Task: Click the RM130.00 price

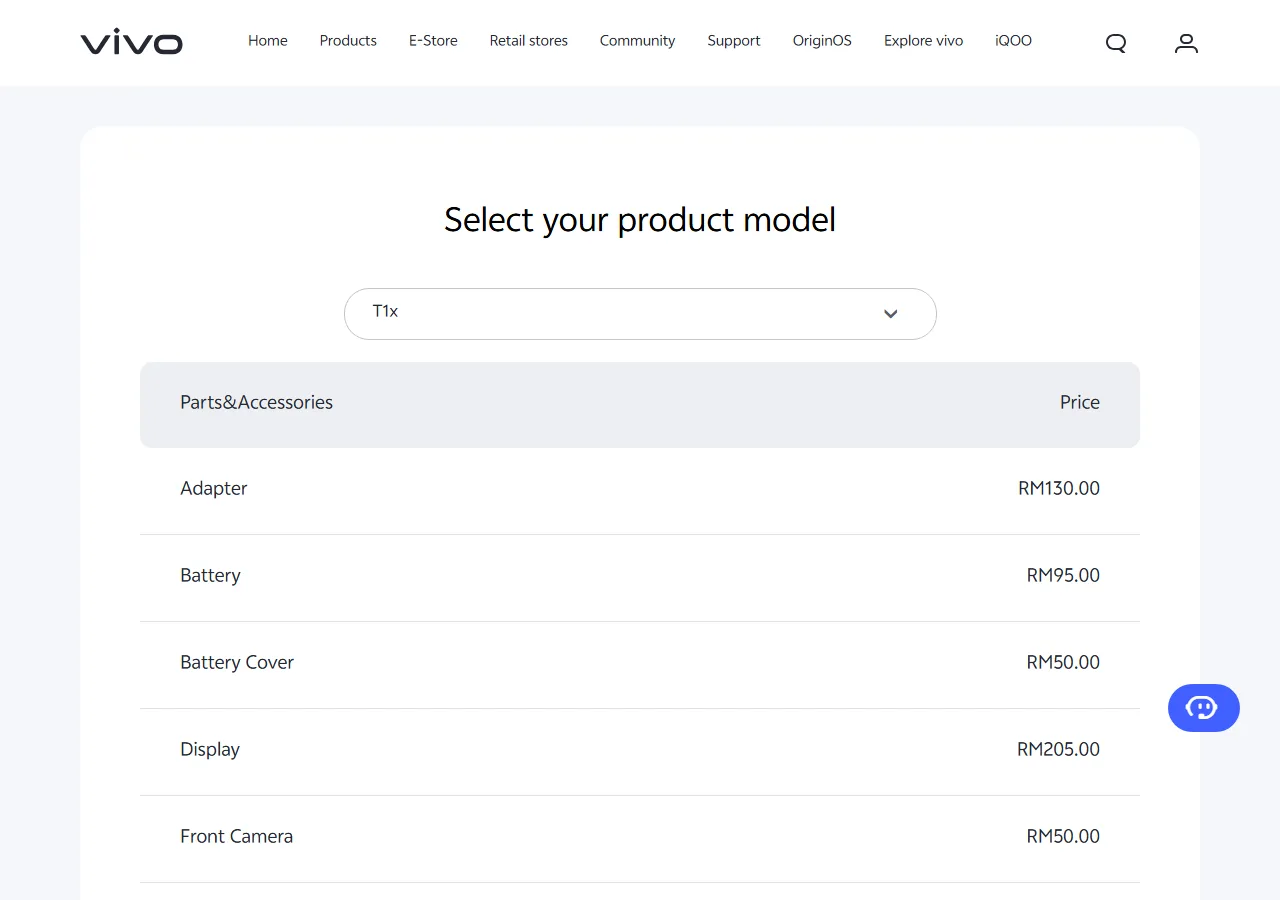Action: point(1059,489)
